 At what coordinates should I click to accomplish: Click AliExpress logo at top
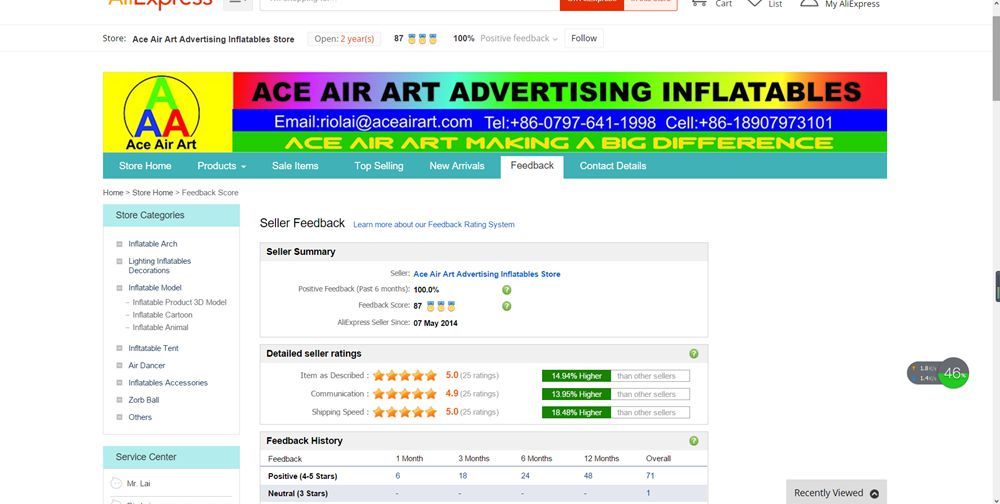coord(160,3)
